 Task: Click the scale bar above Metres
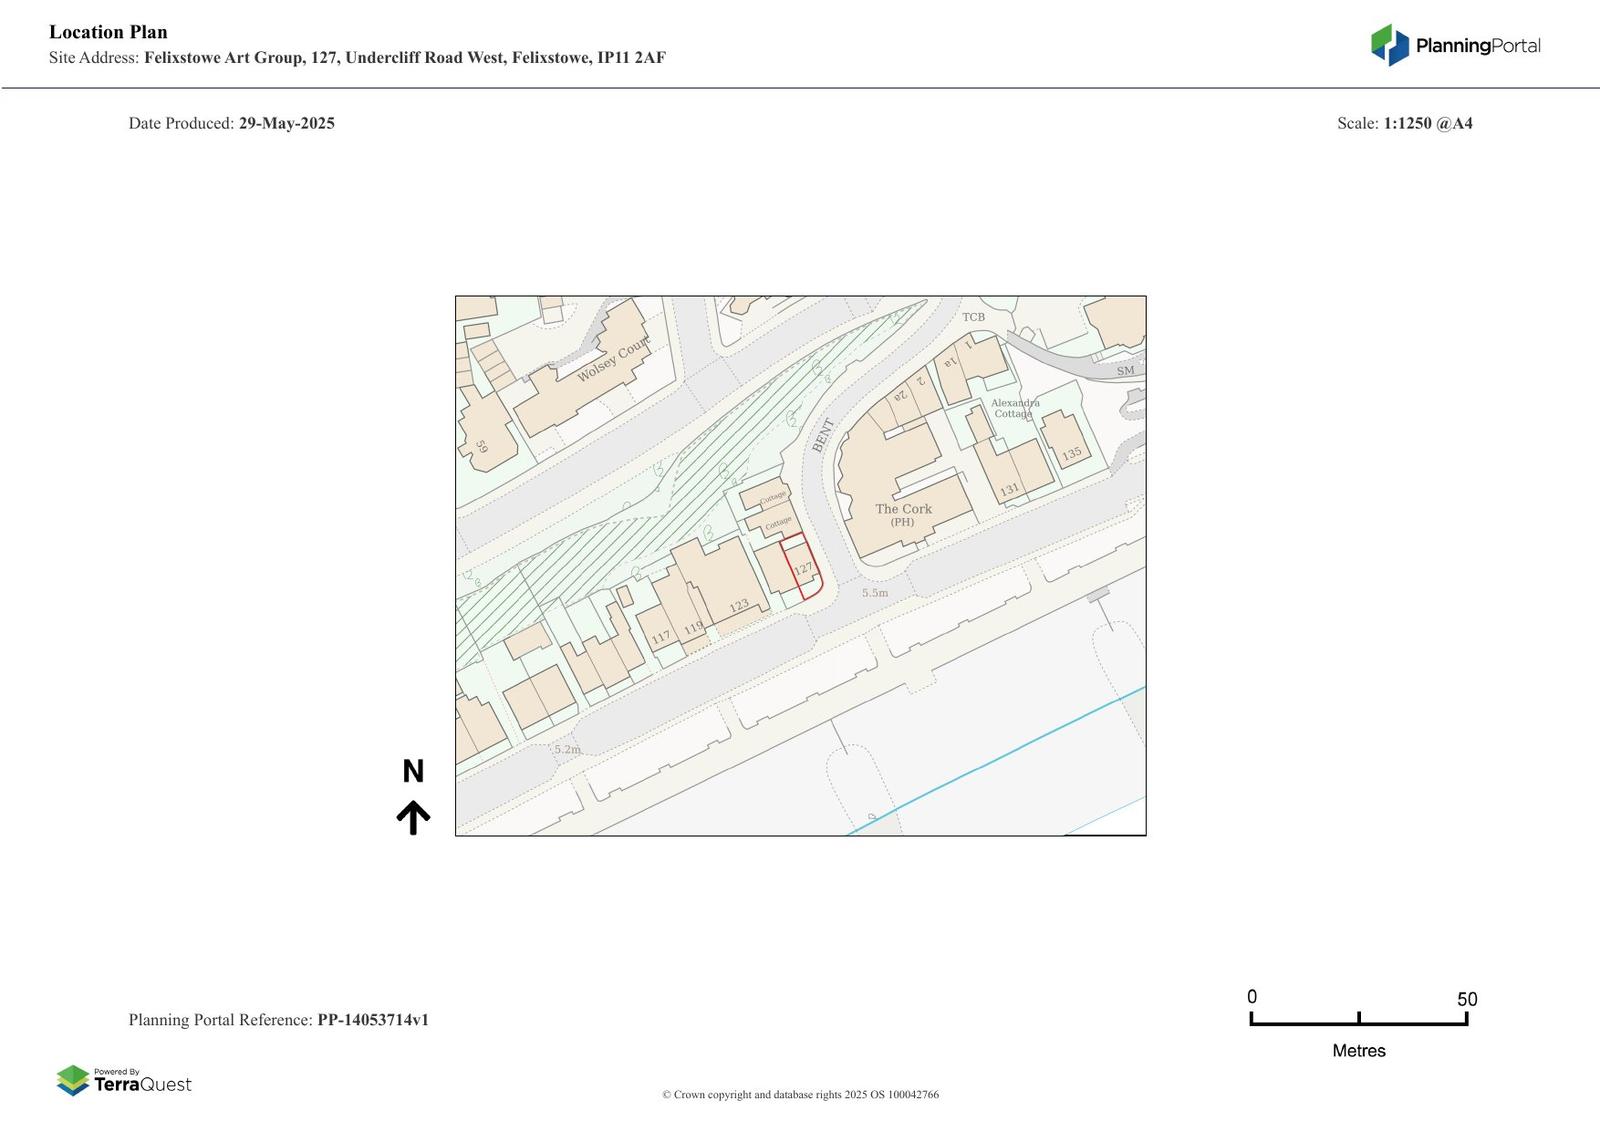tap(1358, 1019)
